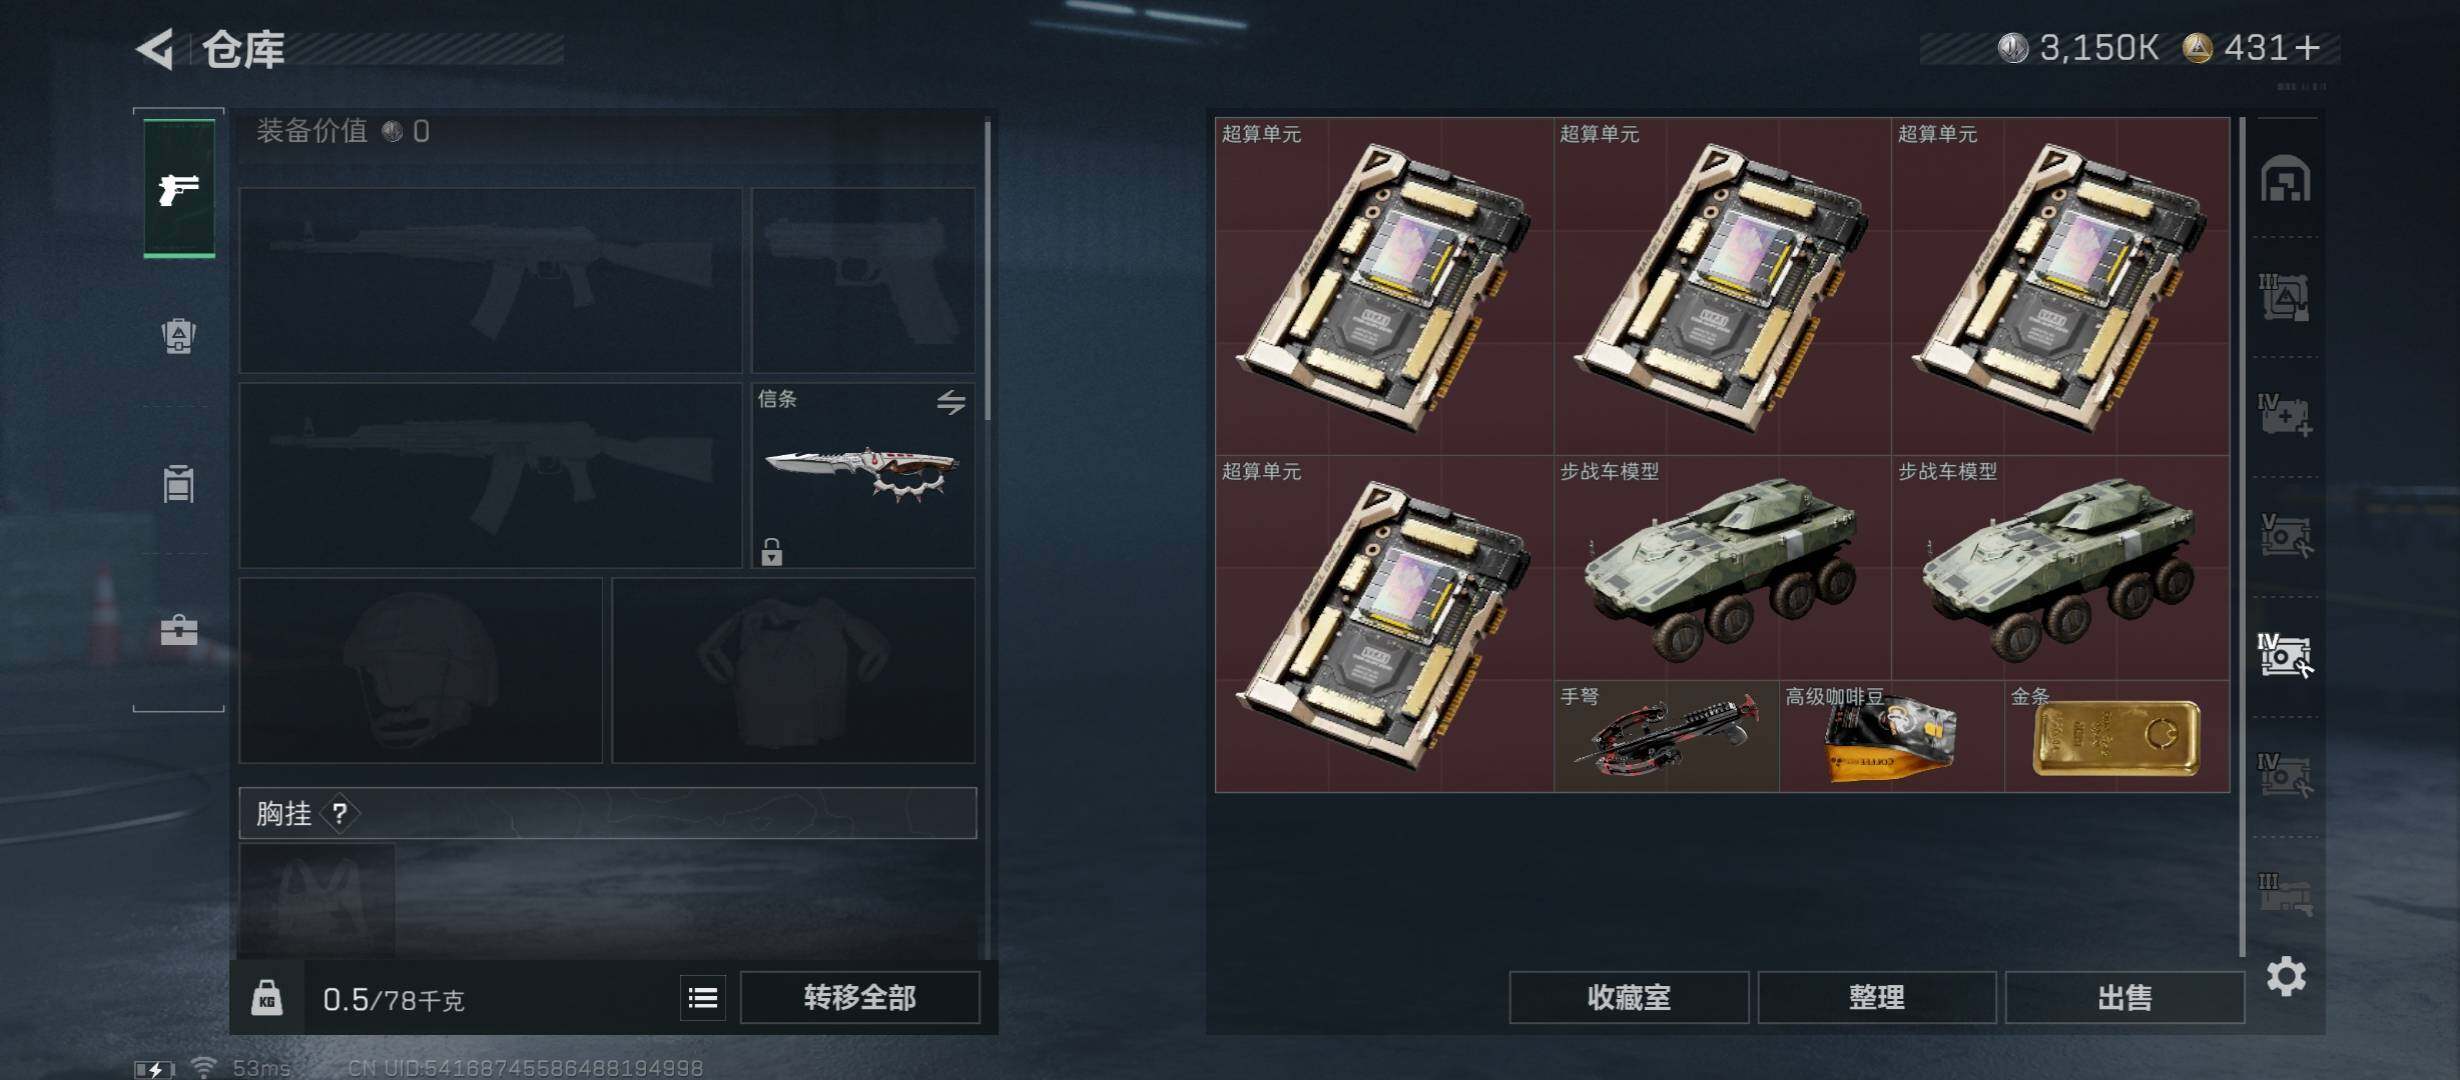Go back using the arrow beside 仓库
The image size is (2460, 1080).
click(156, 48)
